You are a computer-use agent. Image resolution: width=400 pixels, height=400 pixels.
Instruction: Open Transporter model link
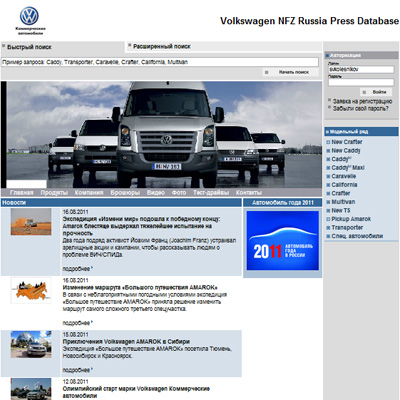[x=347, y=227]
